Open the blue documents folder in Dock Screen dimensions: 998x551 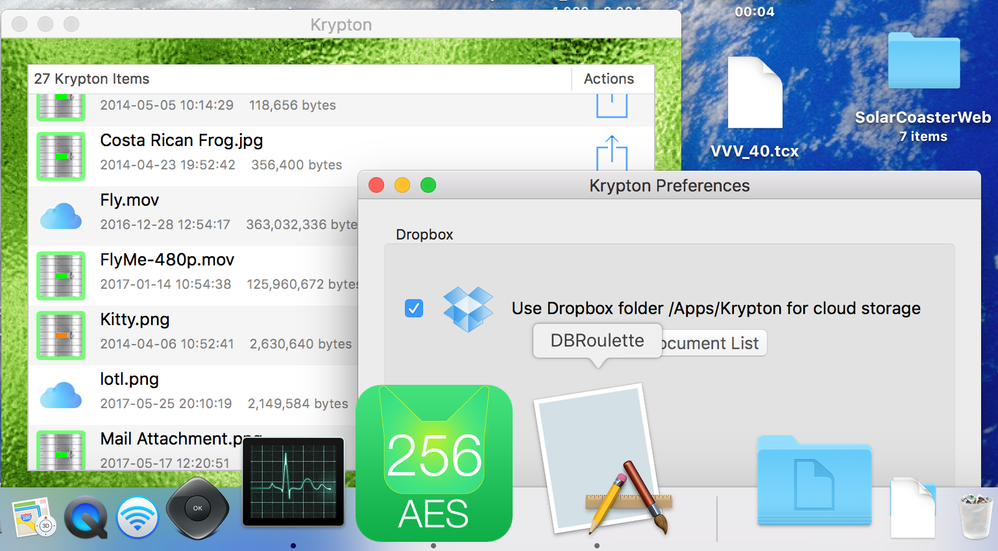click(x=814, y=481)
